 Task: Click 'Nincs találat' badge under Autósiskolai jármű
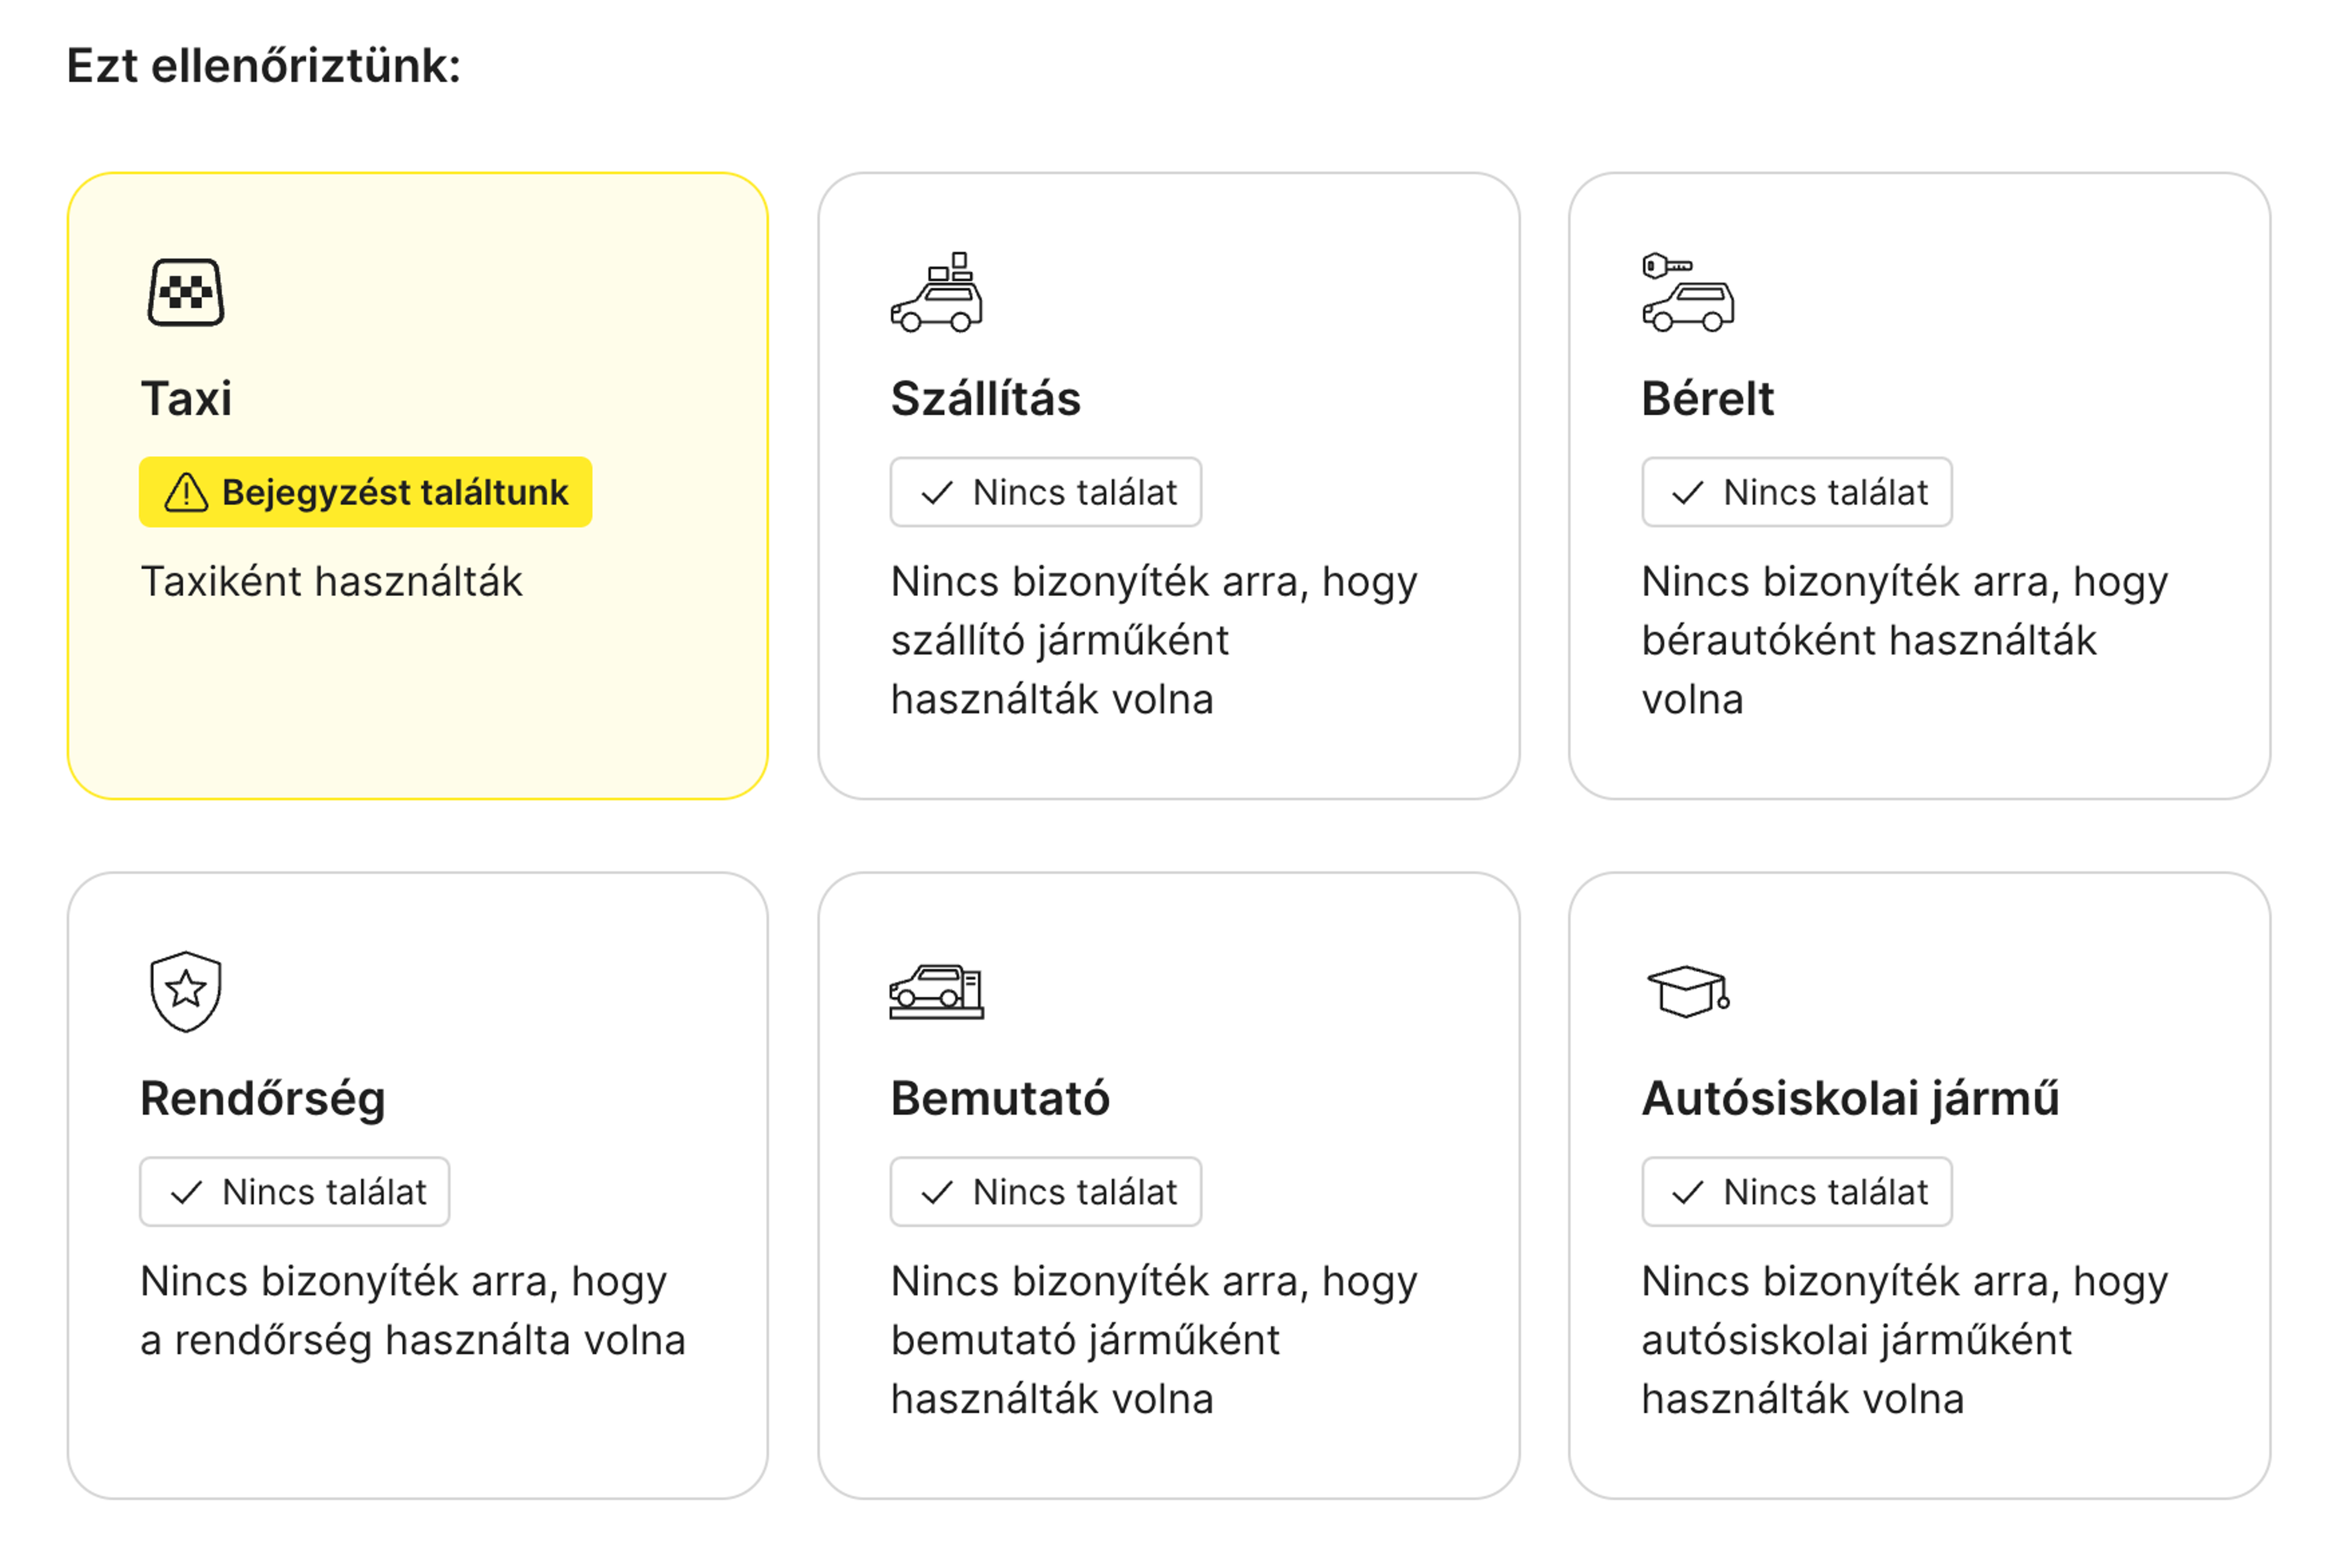pyautogui.click(x=1796, y=1192)
